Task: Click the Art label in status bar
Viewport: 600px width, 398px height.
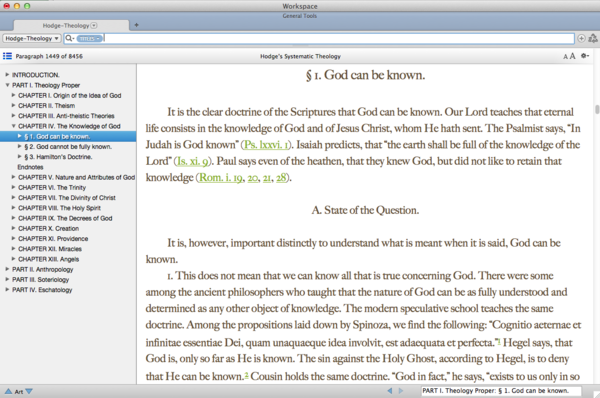Action: coord(19,391)
